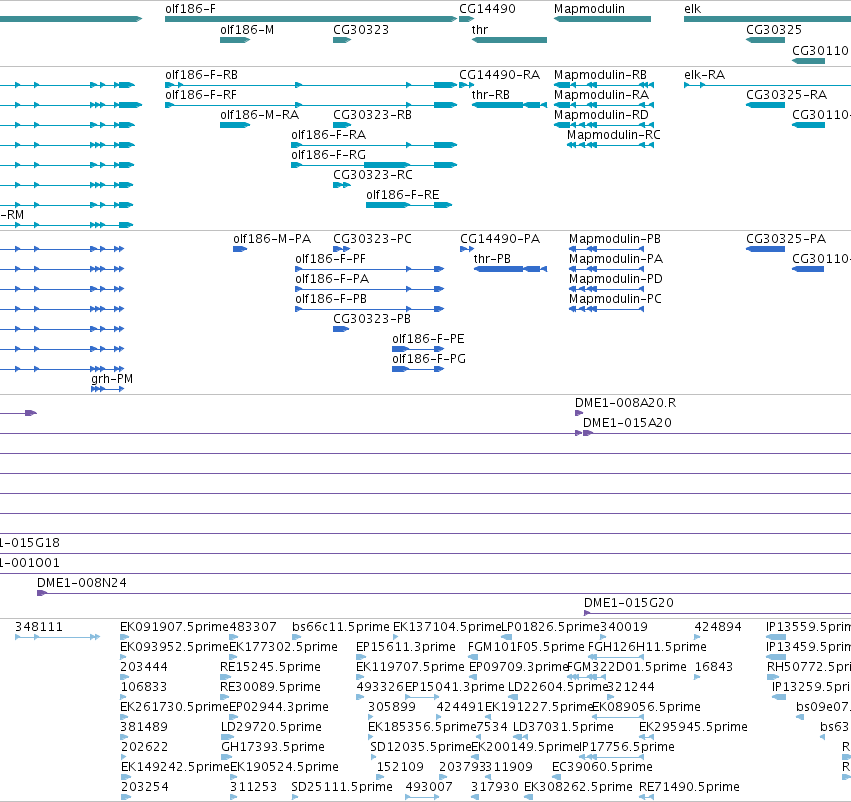Select transcript "olf186-F-RE"
851x802 pixels.
tap(403, 195)
